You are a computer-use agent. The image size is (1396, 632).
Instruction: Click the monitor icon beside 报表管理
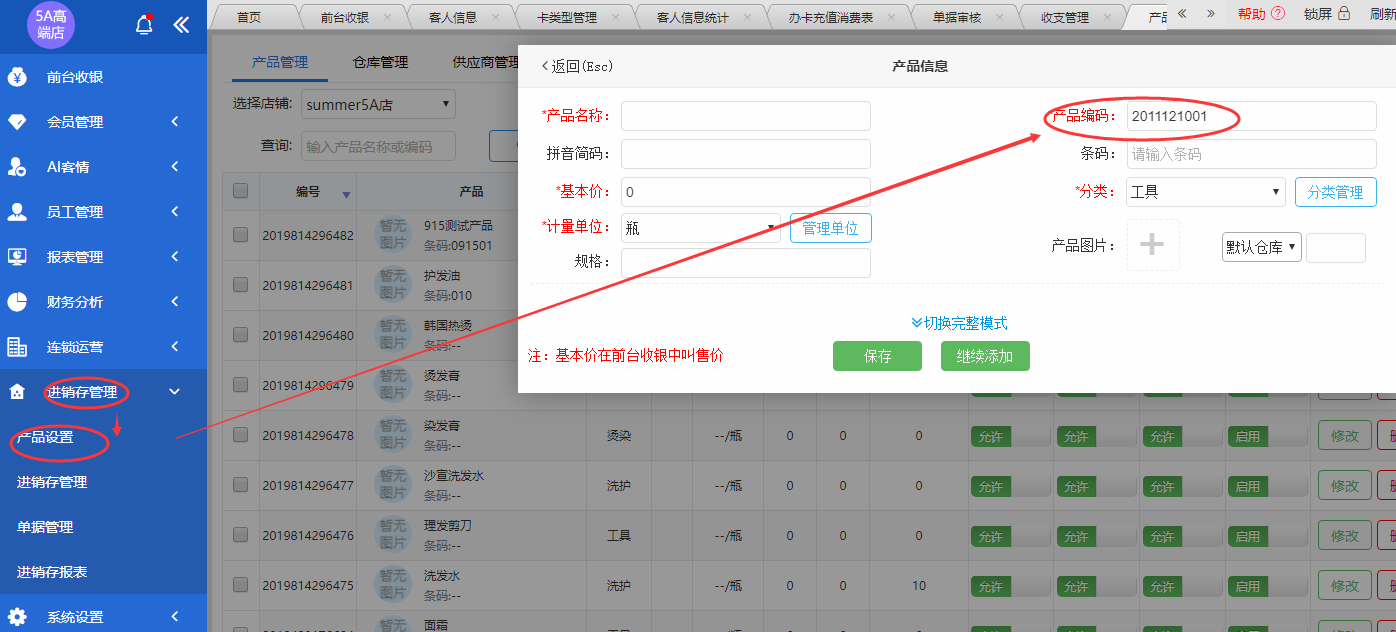click(x=17, y=257)
